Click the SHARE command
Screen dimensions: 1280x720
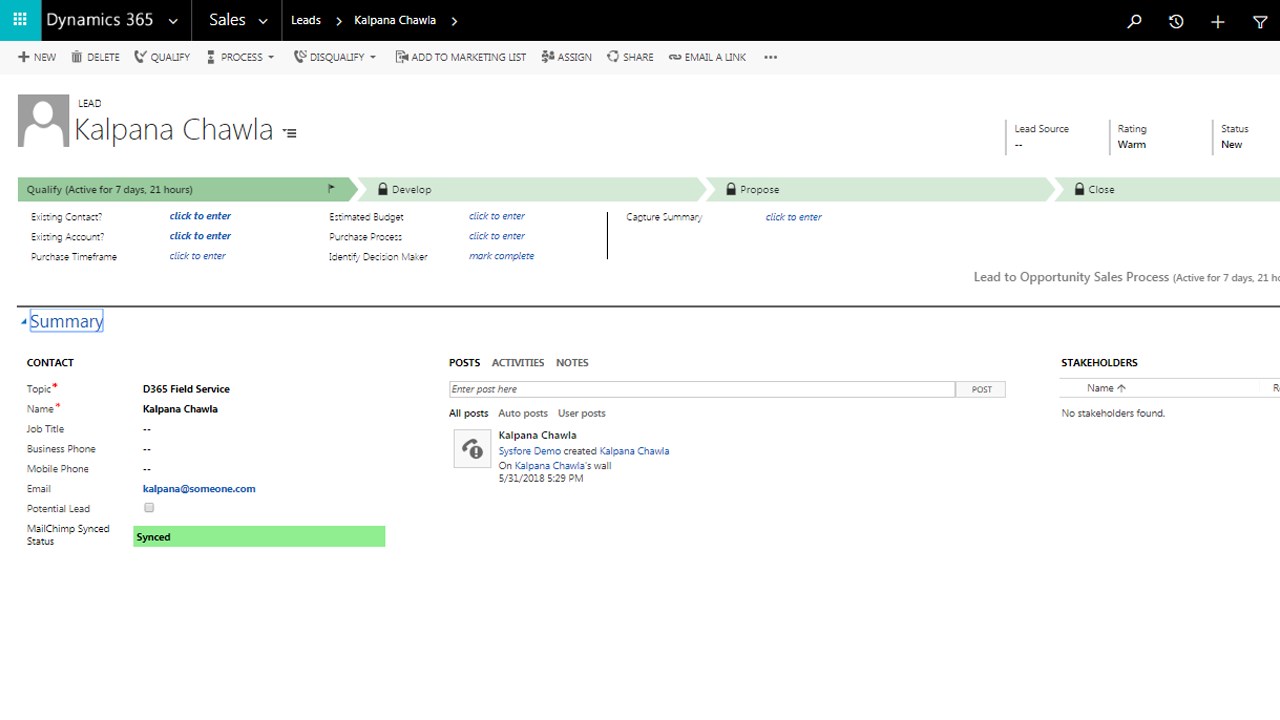tap(630, 57)
